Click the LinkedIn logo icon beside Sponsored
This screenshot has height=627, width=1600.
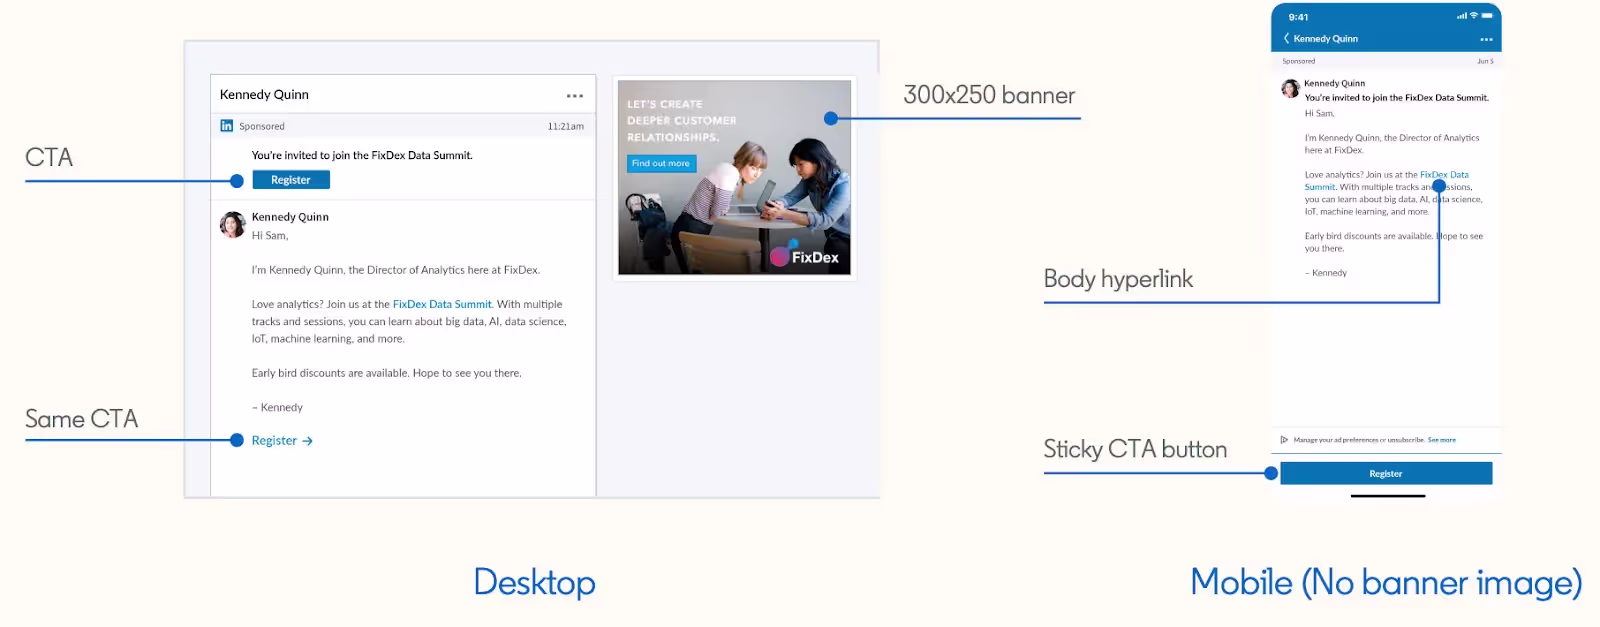[x=227, y=126]
